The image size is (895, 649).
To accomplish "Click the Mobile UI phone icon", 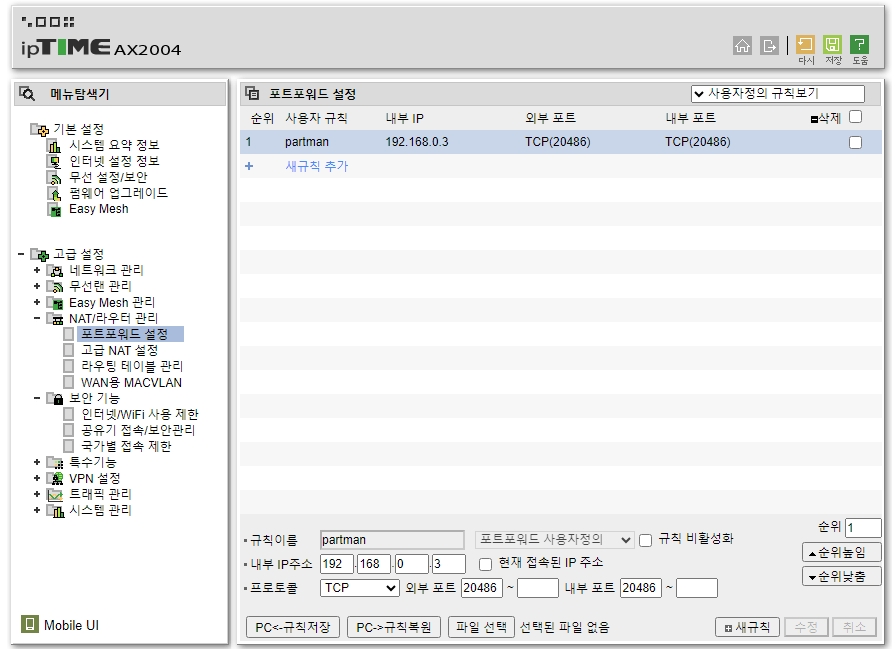I will (x=30, y=624).
